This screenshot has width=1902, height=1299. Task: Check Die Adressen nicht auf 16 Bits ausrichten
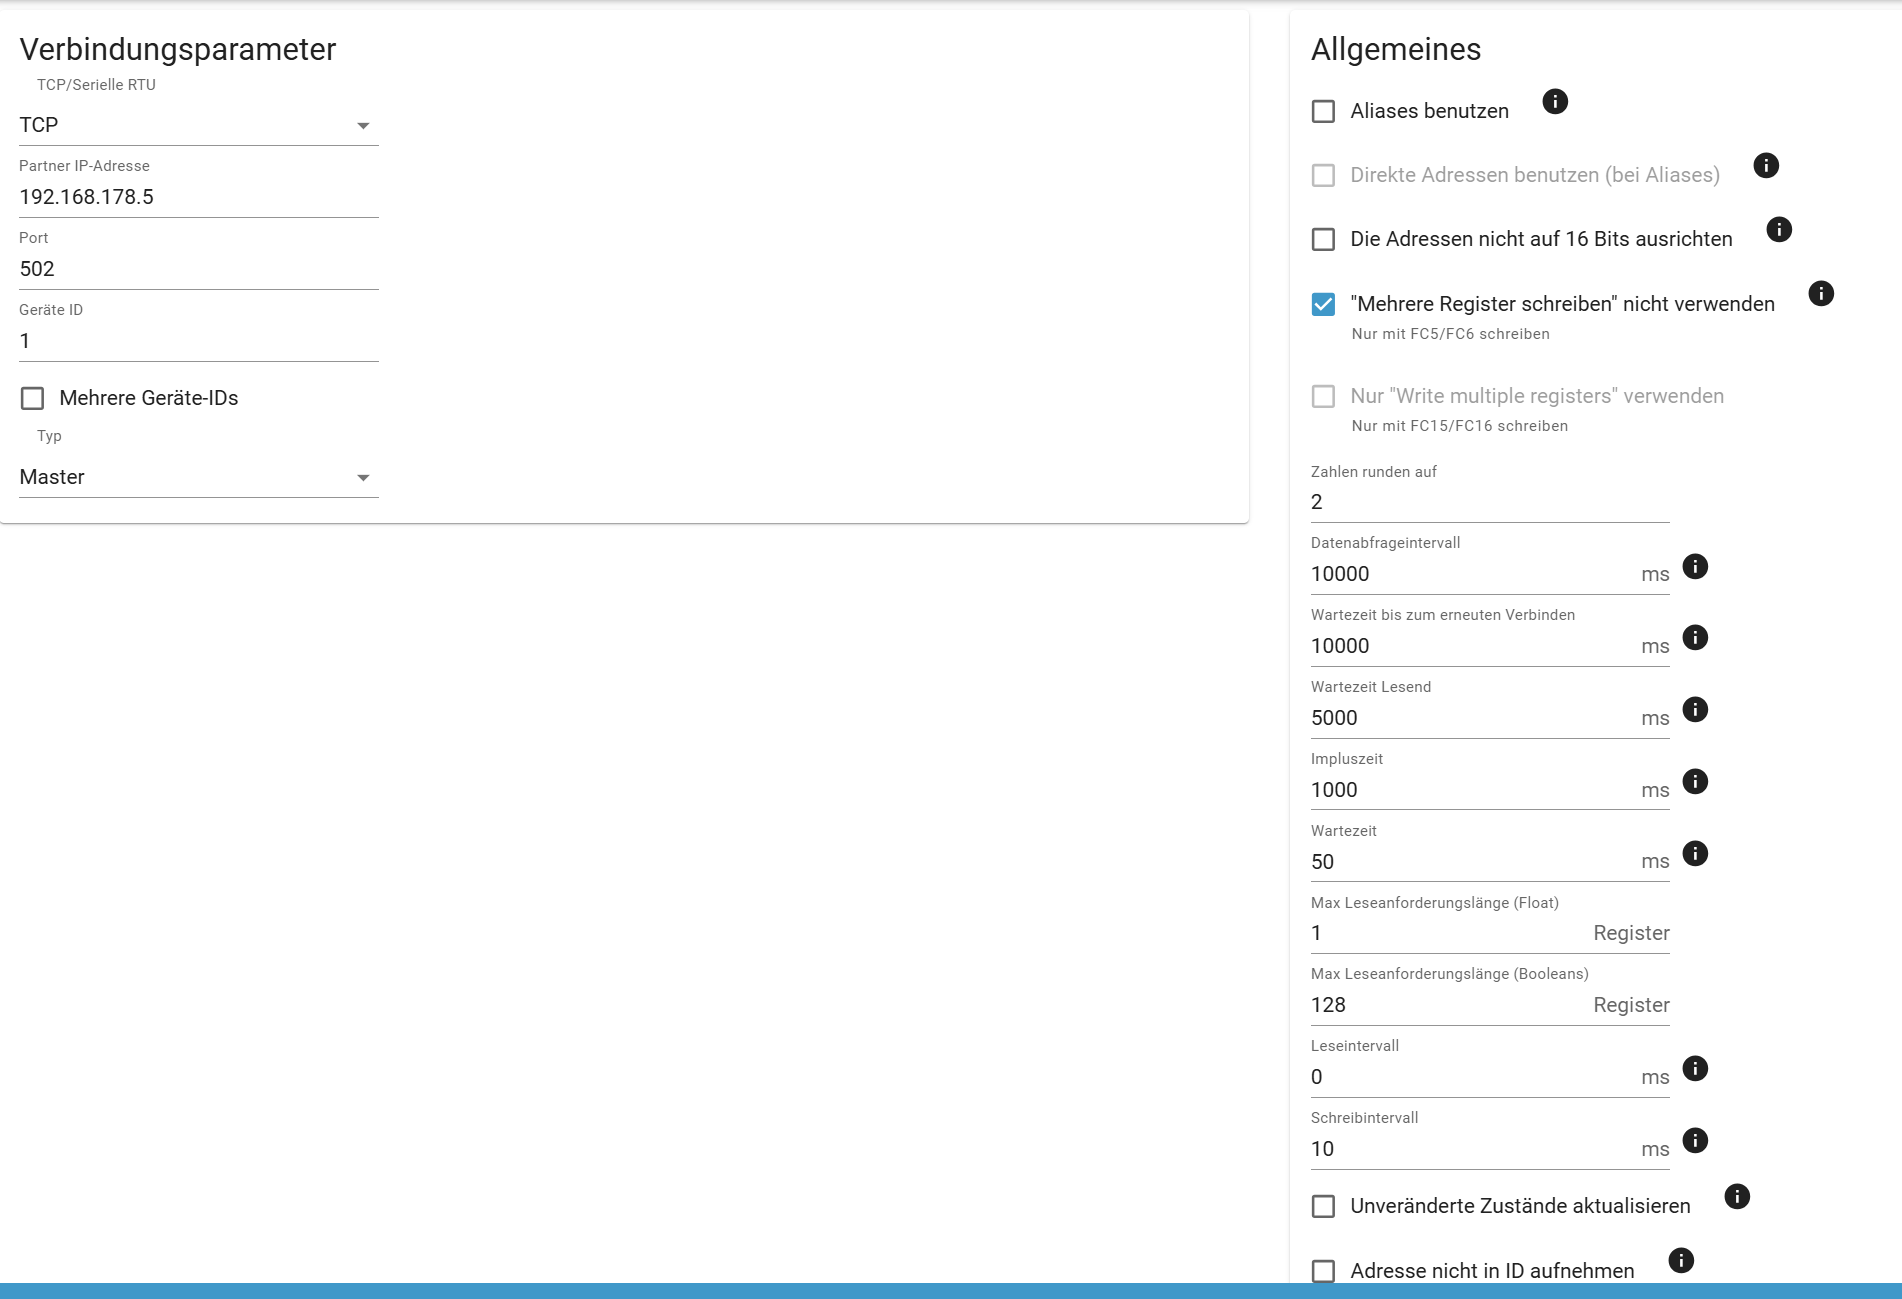pyautogui.click(x=1323, y=240)
